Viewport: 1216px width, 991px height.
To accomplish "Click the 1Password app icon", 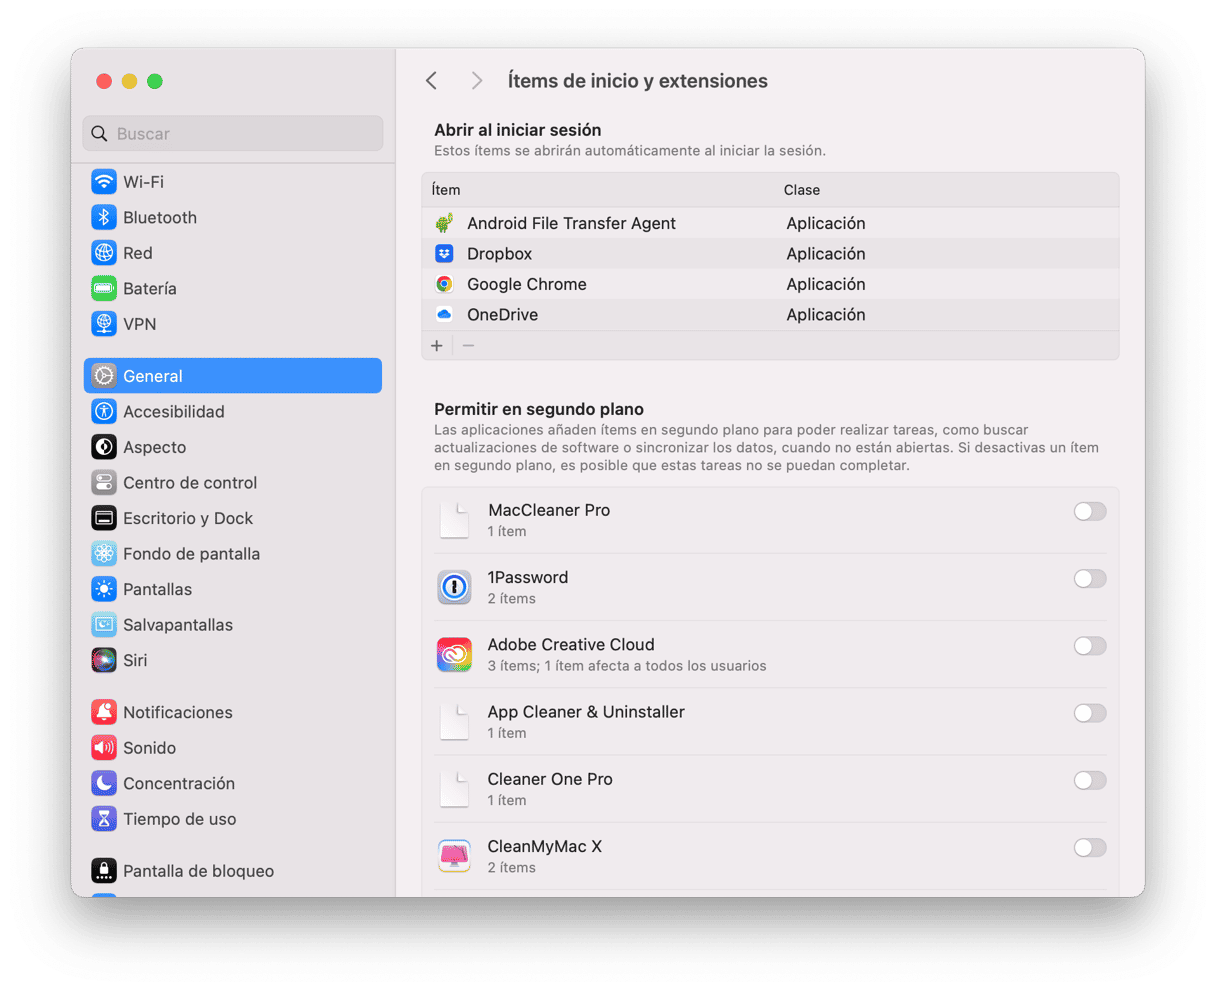I will click(x=454, y=587).
